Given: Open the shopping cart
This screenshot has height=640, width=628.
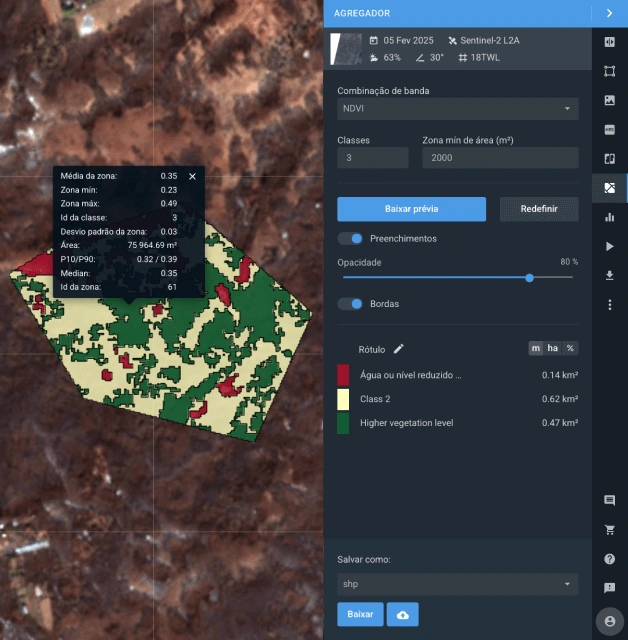Looking at the screenshot, I should (x=609, y=529).
